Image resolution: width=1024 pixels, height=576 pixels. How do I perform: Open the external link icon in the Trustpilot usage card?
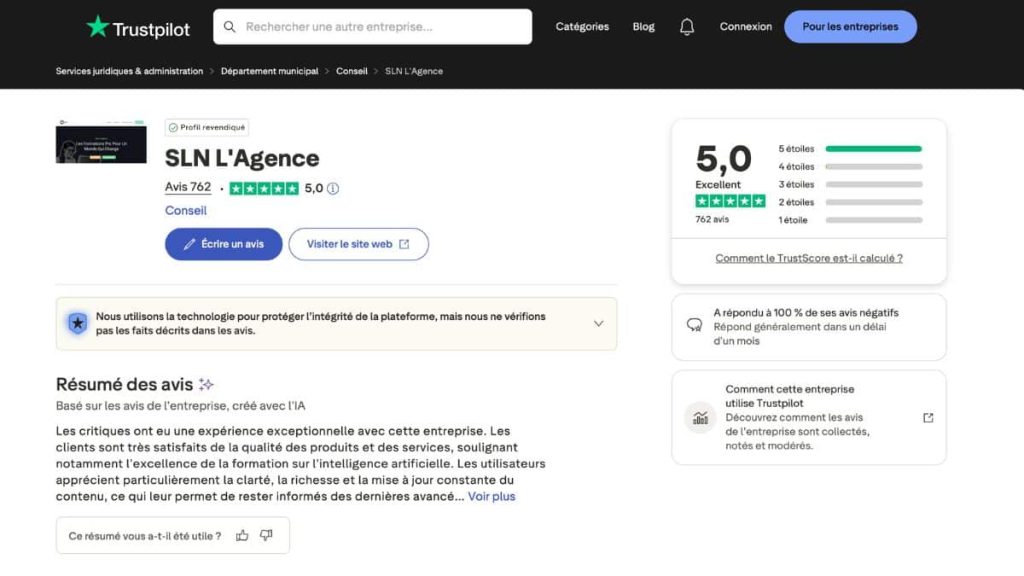(928, 418)
